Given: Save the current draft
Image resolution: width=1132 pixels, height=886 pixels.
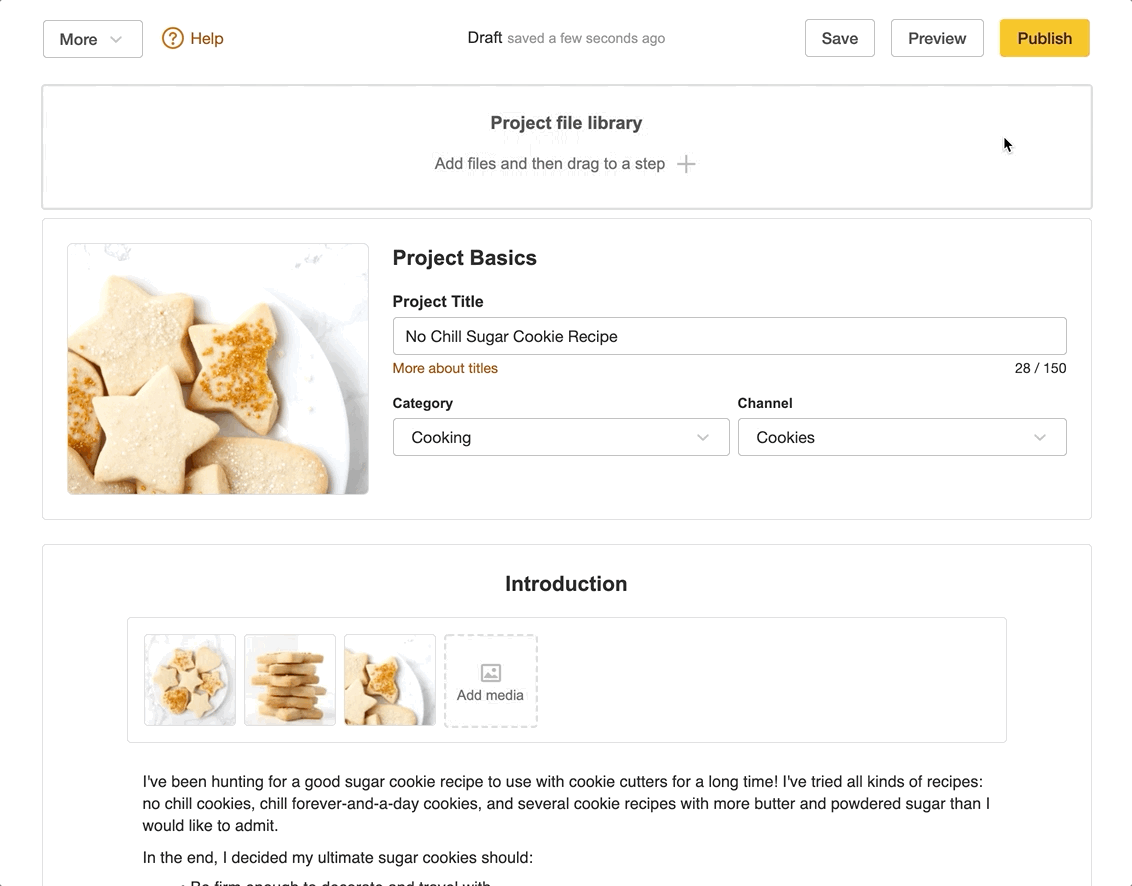Looking at the screenshot, I should (x=839, y=38).
